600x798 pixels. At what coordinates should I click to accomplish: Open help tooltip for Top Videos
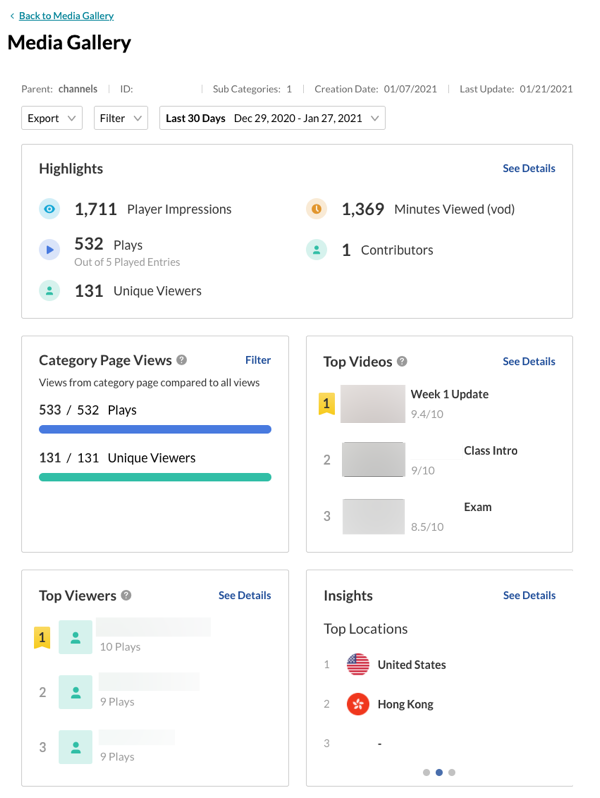[x=402, y=361]
